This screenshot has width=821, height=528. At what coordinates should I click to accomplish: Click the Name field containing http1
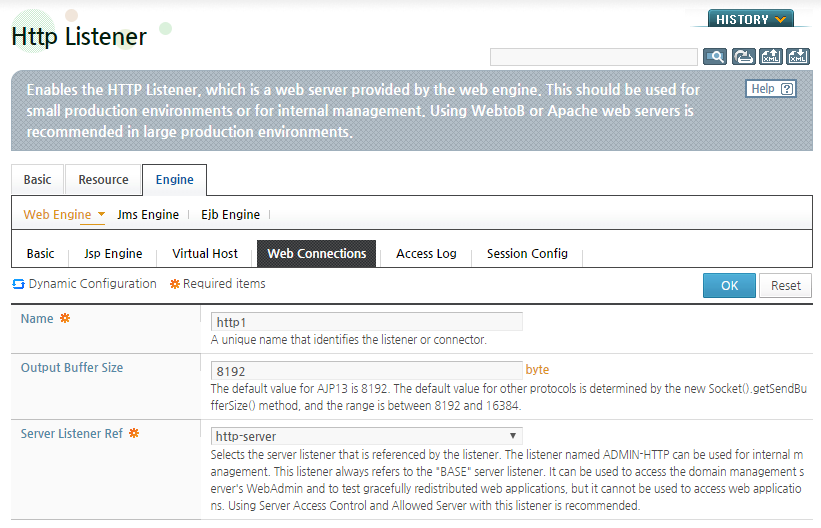tap(367, 322)
